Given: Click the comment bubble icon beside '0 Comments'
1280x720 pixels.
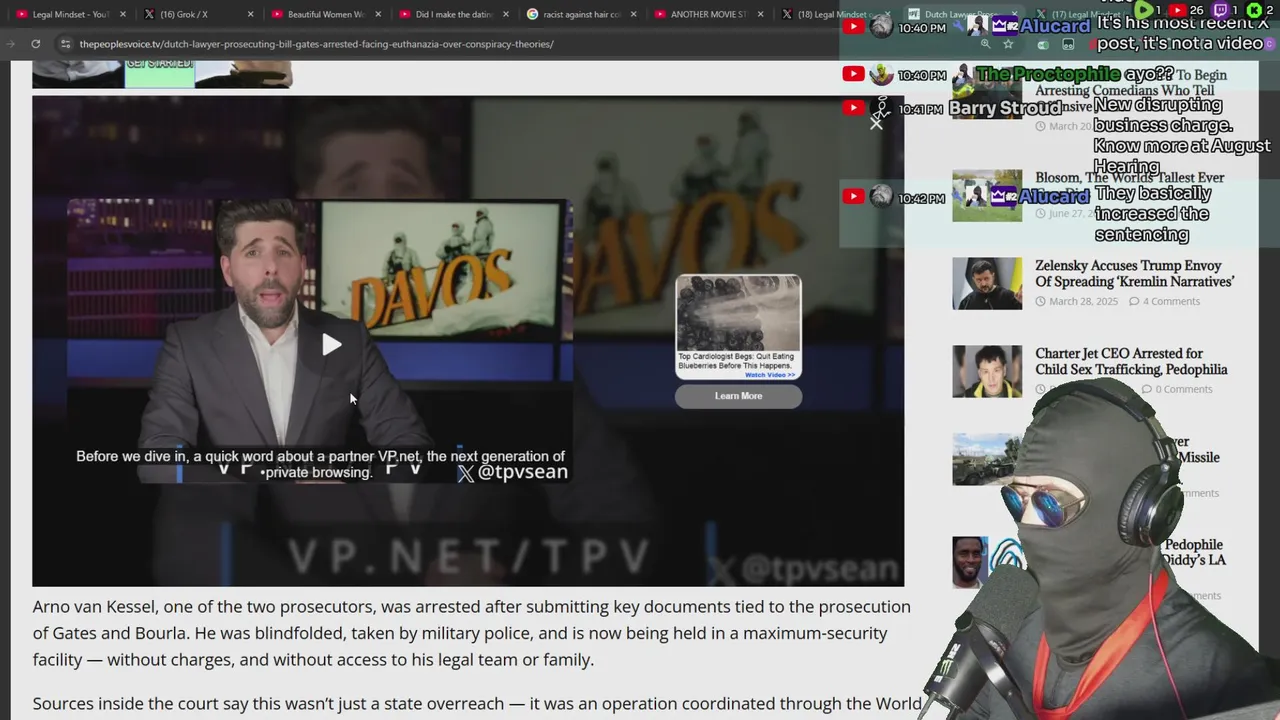Looking at the screenshot, I should click(1146, 389).
